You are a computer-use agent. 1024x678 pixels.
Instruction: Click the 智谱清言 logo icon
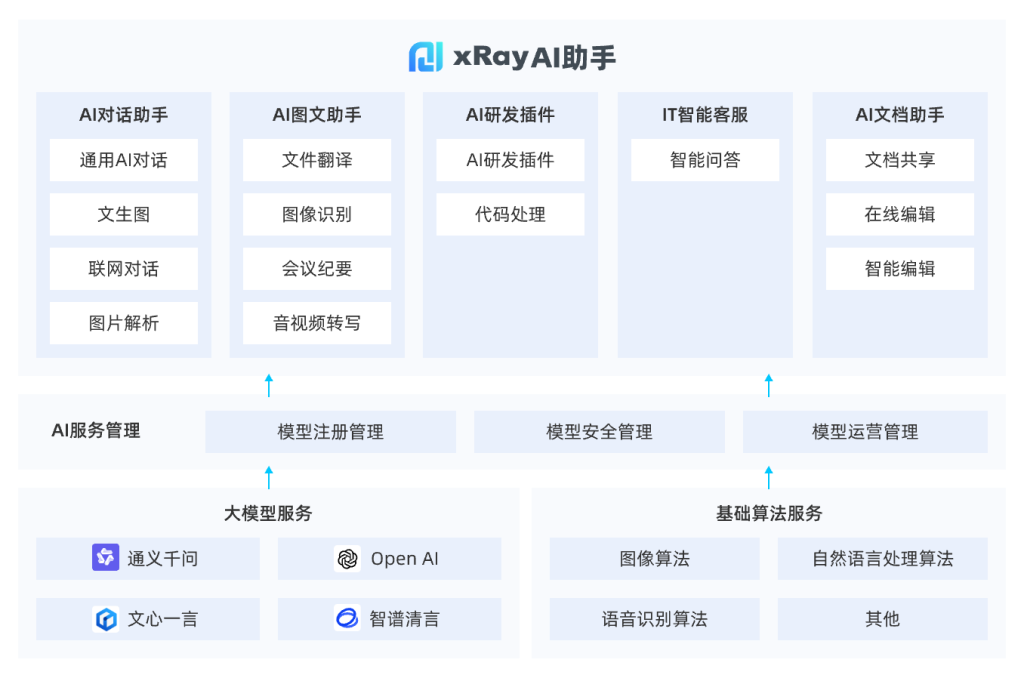click(x=347, y=619)
